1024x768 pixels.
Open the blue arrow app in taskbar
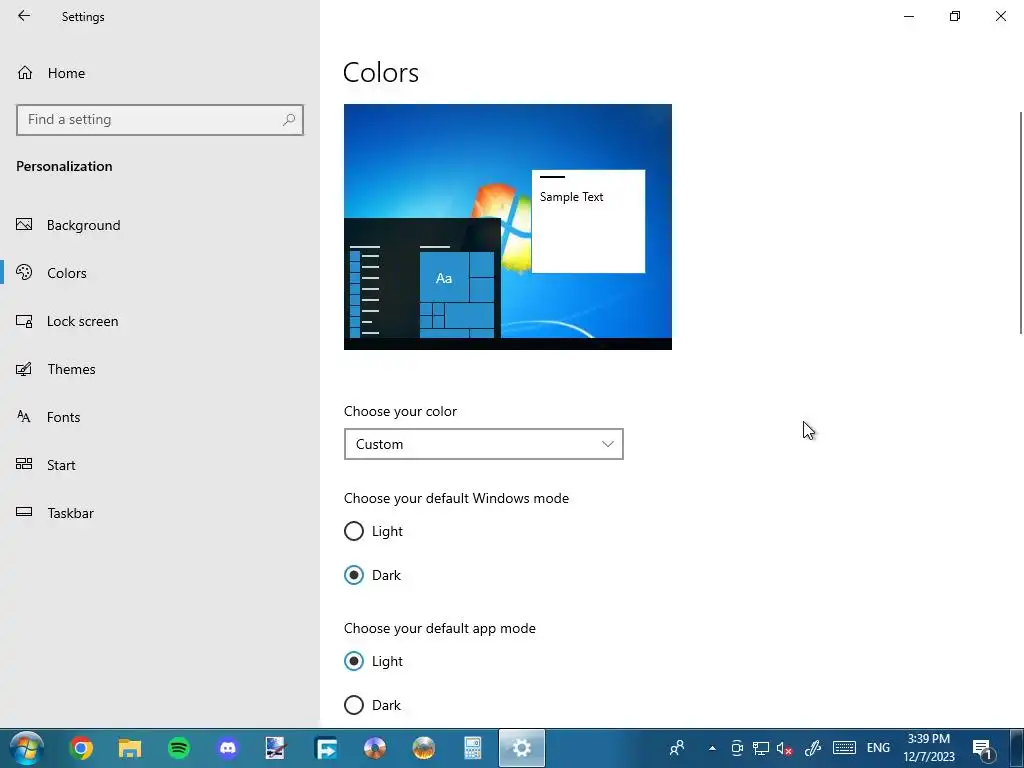(x=326, y=748)
